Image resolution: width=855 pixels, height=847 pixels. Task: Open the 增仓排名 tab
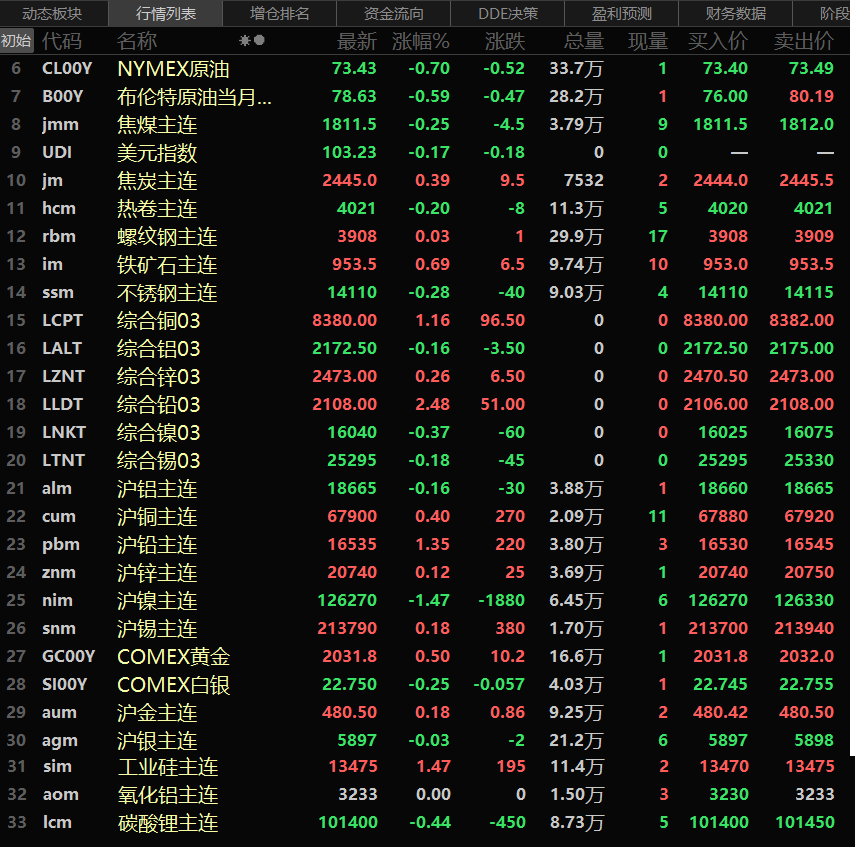pyautogui.click(x=280, y=14)
